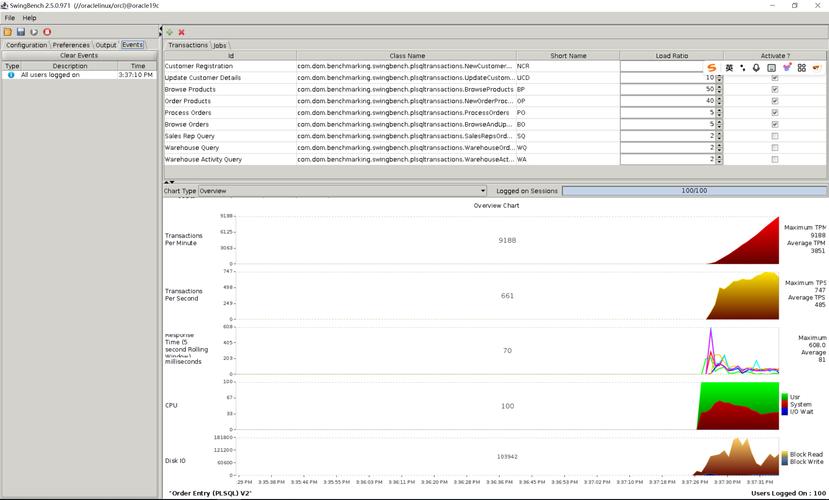Image resolution: width=829 pixels, height=500 pixels.
Task: Open the Help menu
Action: coord(29,18)
